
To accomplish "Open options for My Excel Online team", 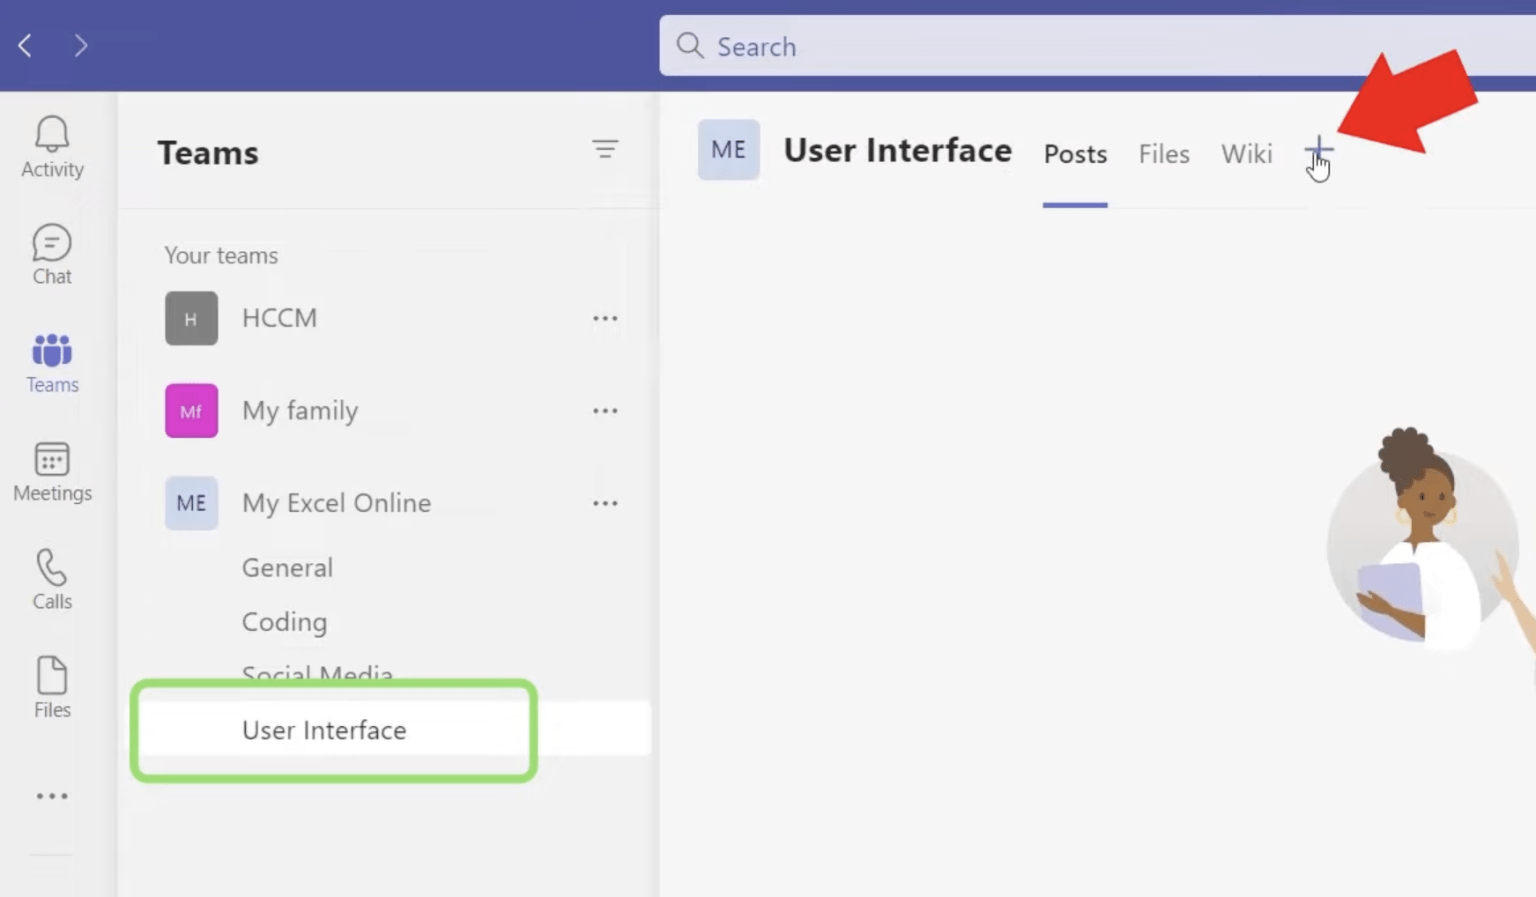I will click(x=605, y=503).
